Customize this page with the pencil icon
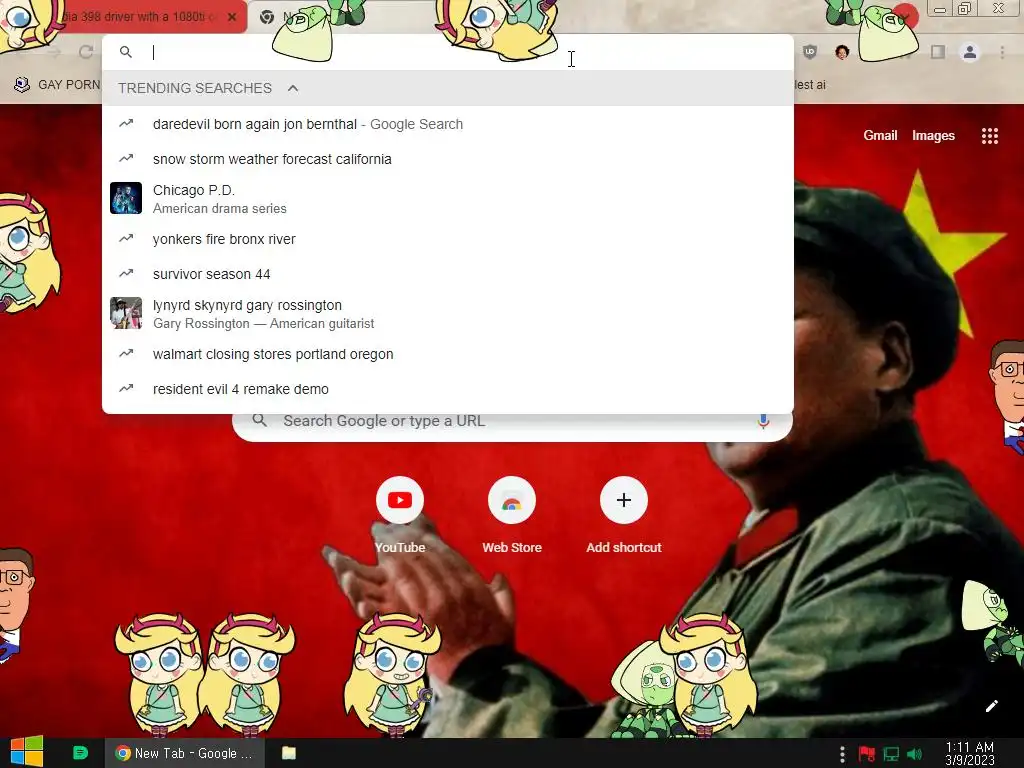 pos(991,706)
